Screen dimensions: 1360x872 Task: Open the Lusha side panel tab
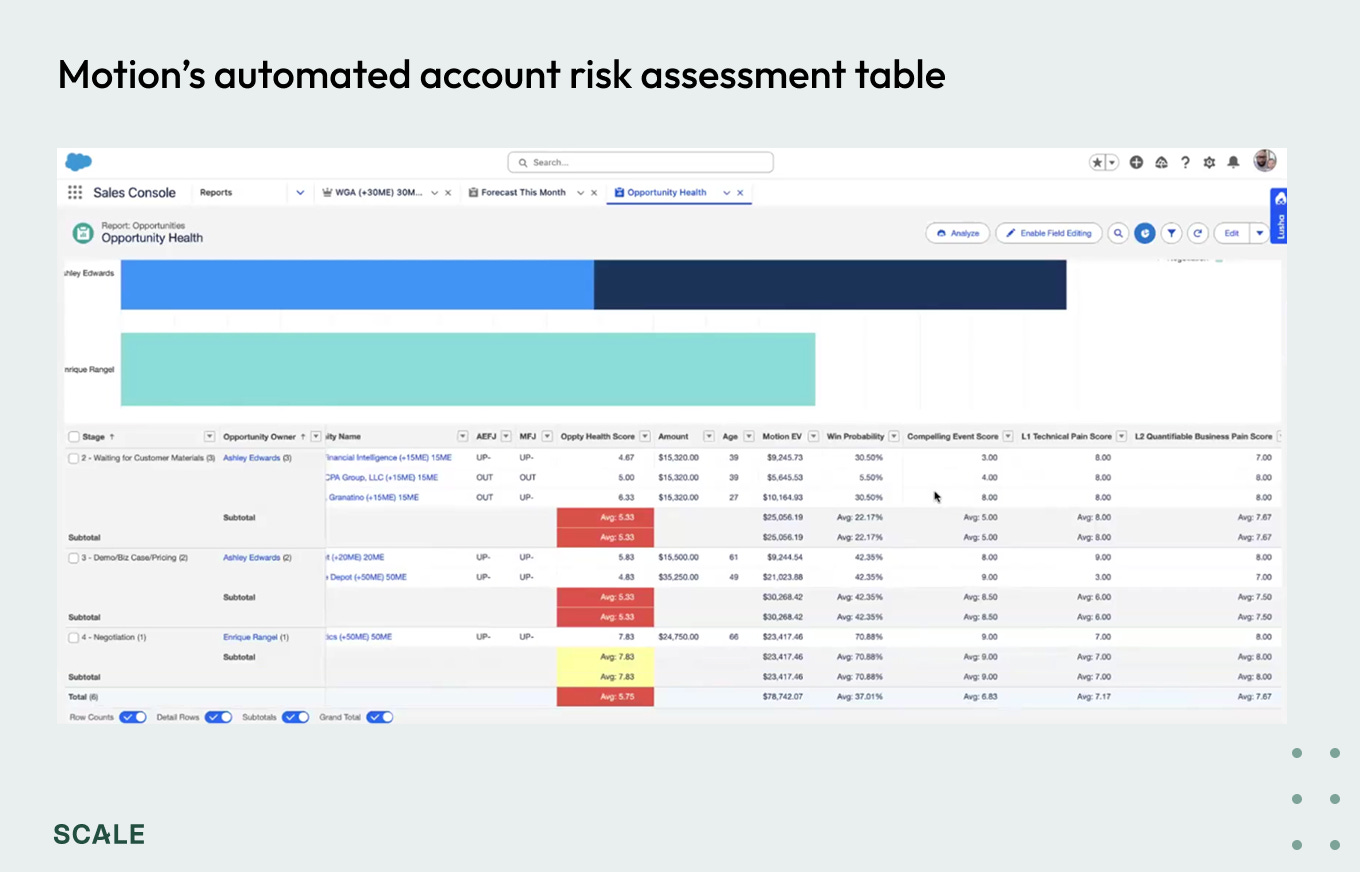(1278, 215)
